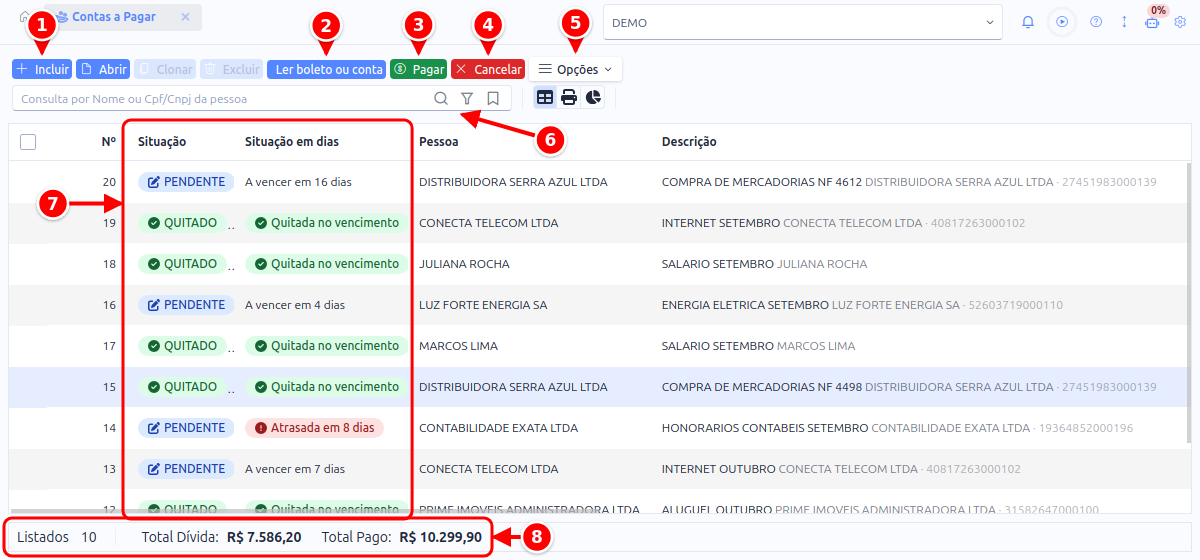Click 'A vencer em 4 dias' cell
The image size is (1200, 560).
[295, 305]
